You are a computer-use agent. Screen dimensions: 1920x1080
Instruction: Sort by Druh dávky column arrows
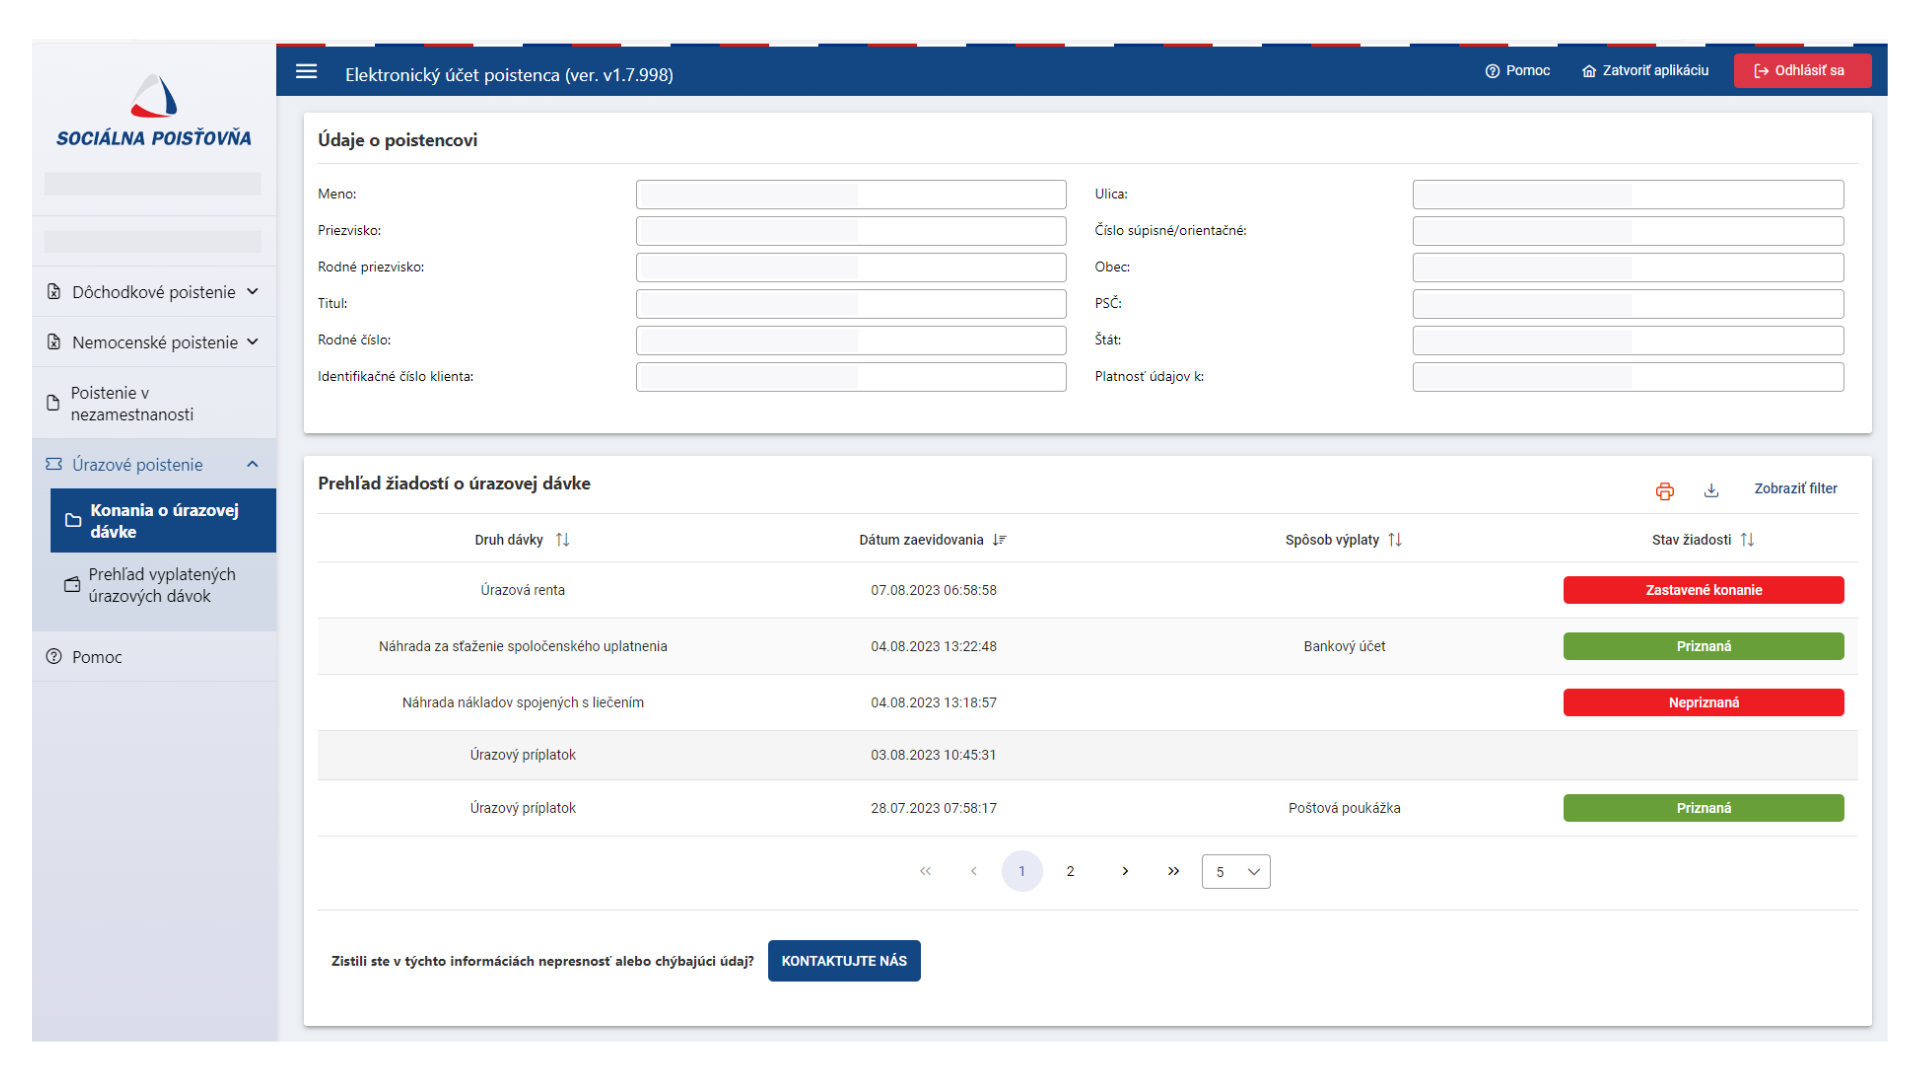562,540
